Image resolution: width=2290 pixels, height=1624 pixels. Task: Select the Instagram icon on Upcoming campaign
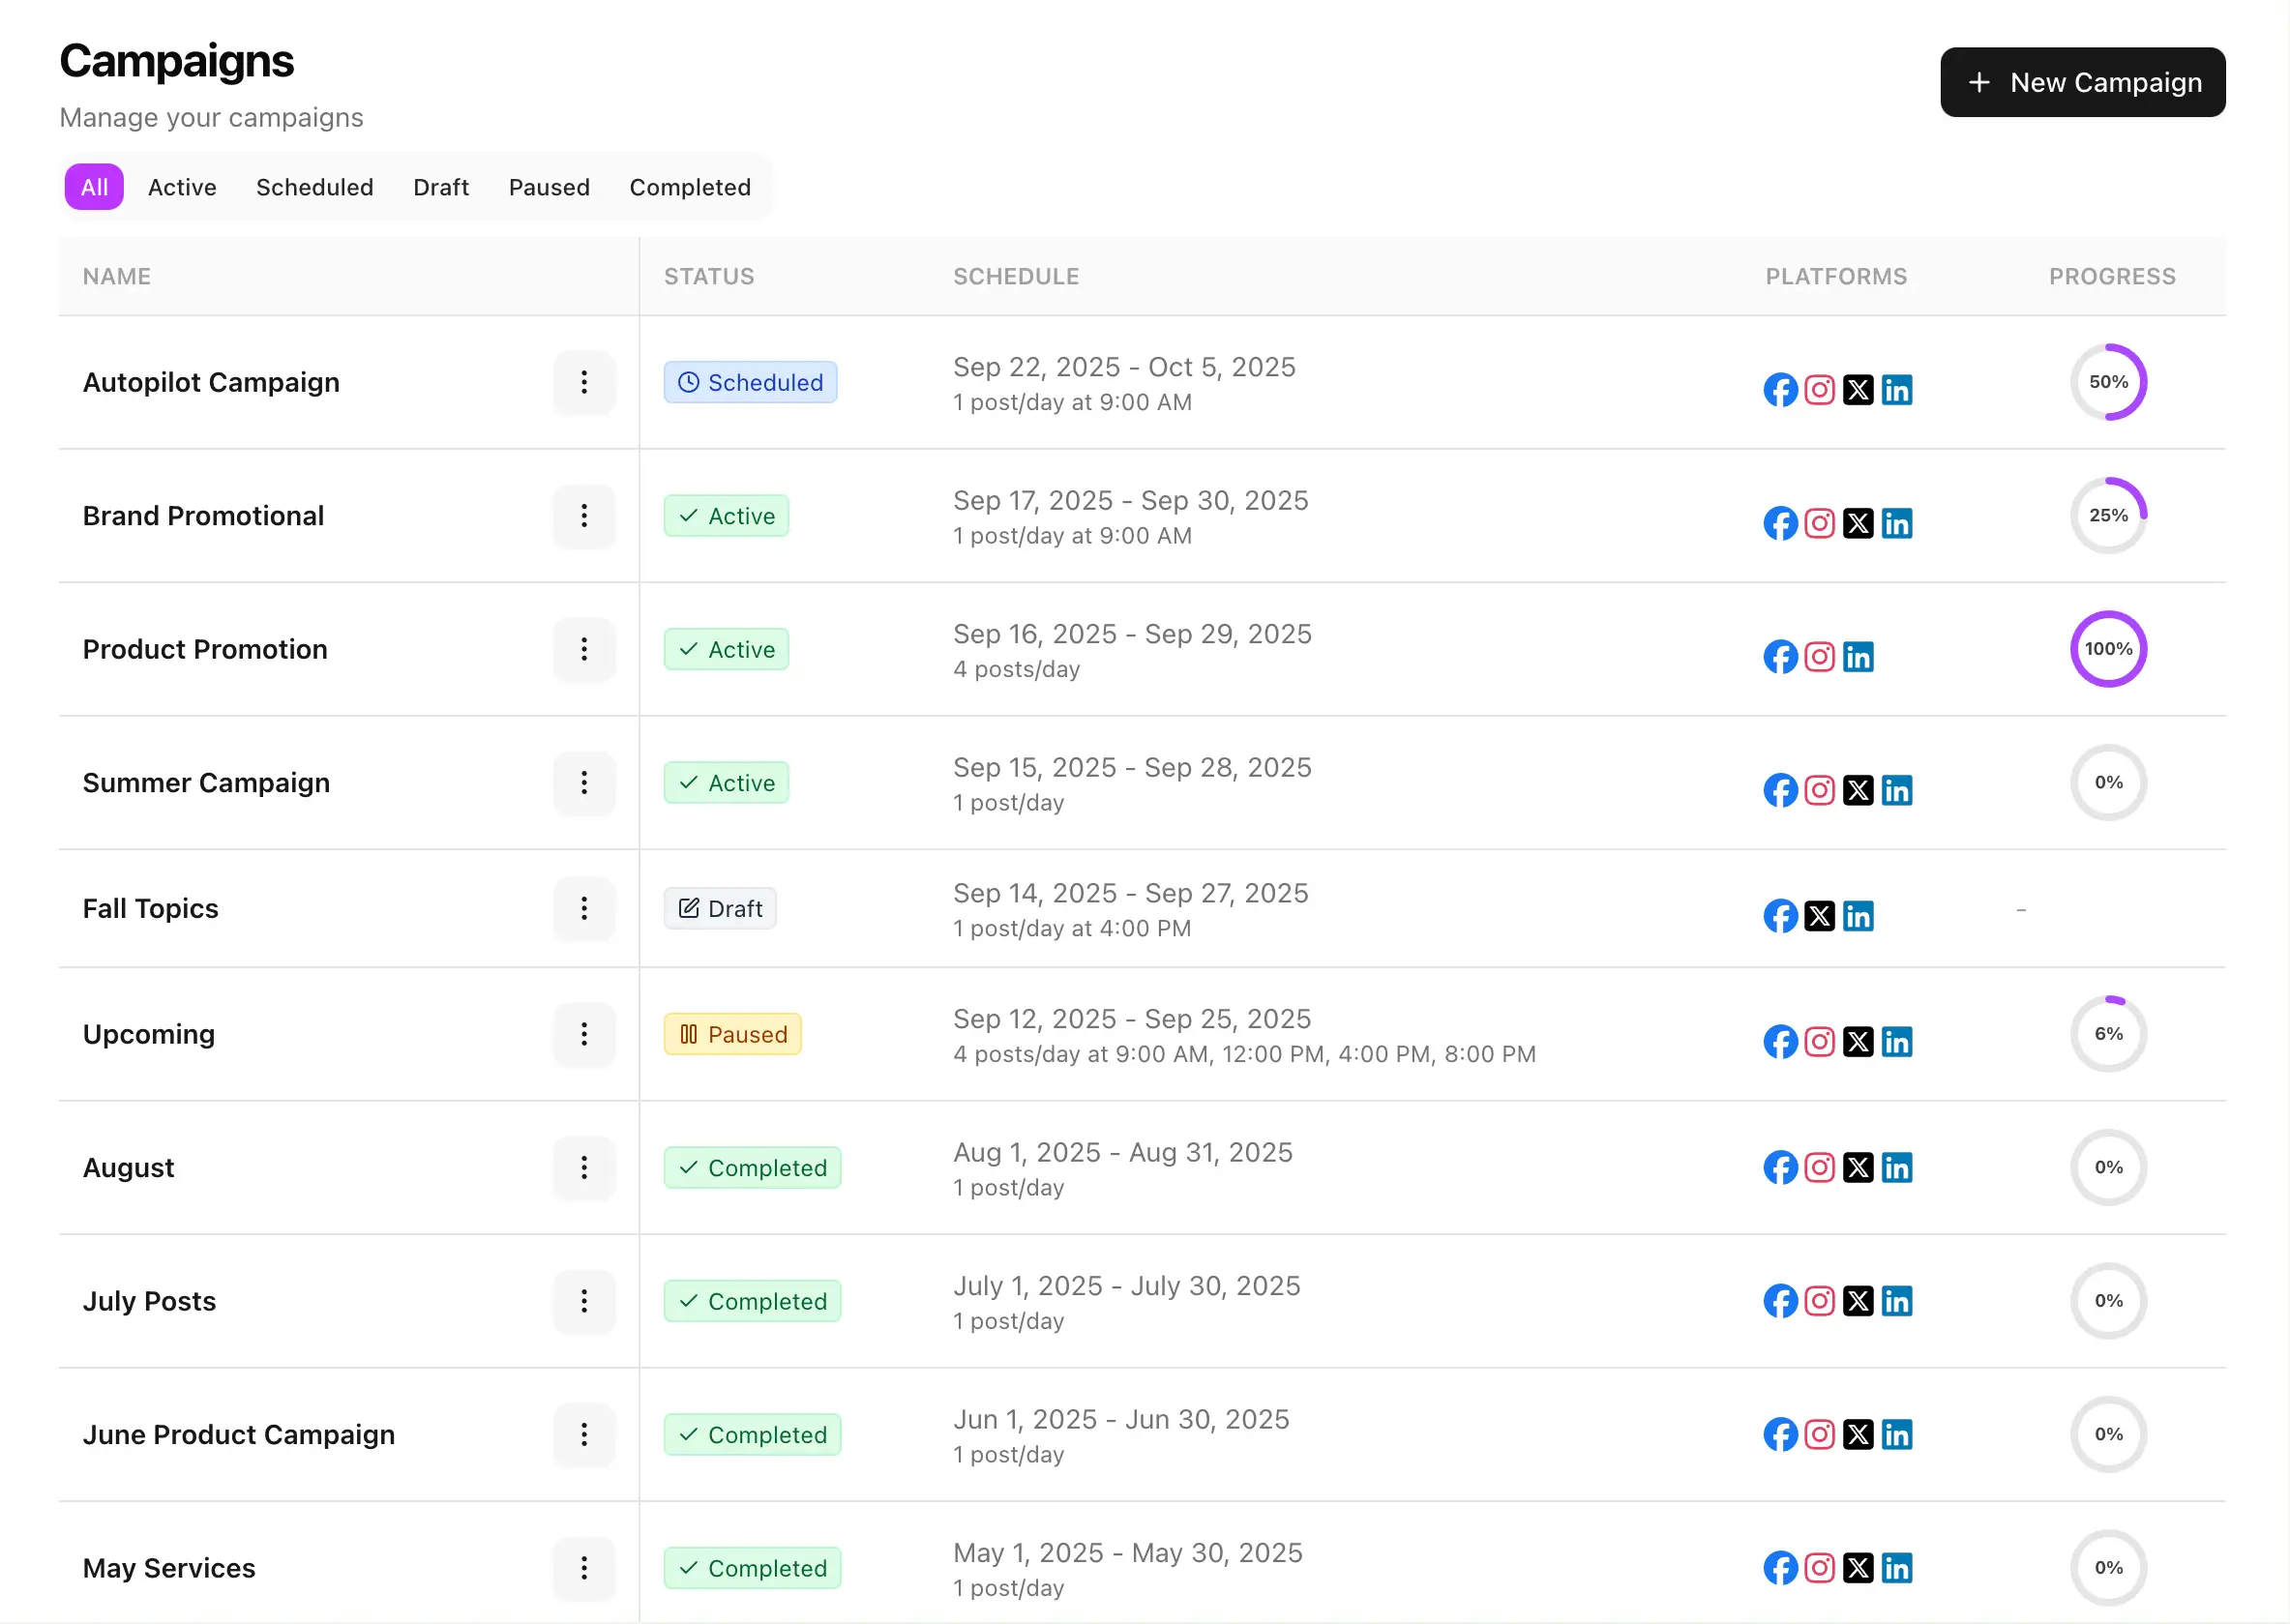1820,1041
